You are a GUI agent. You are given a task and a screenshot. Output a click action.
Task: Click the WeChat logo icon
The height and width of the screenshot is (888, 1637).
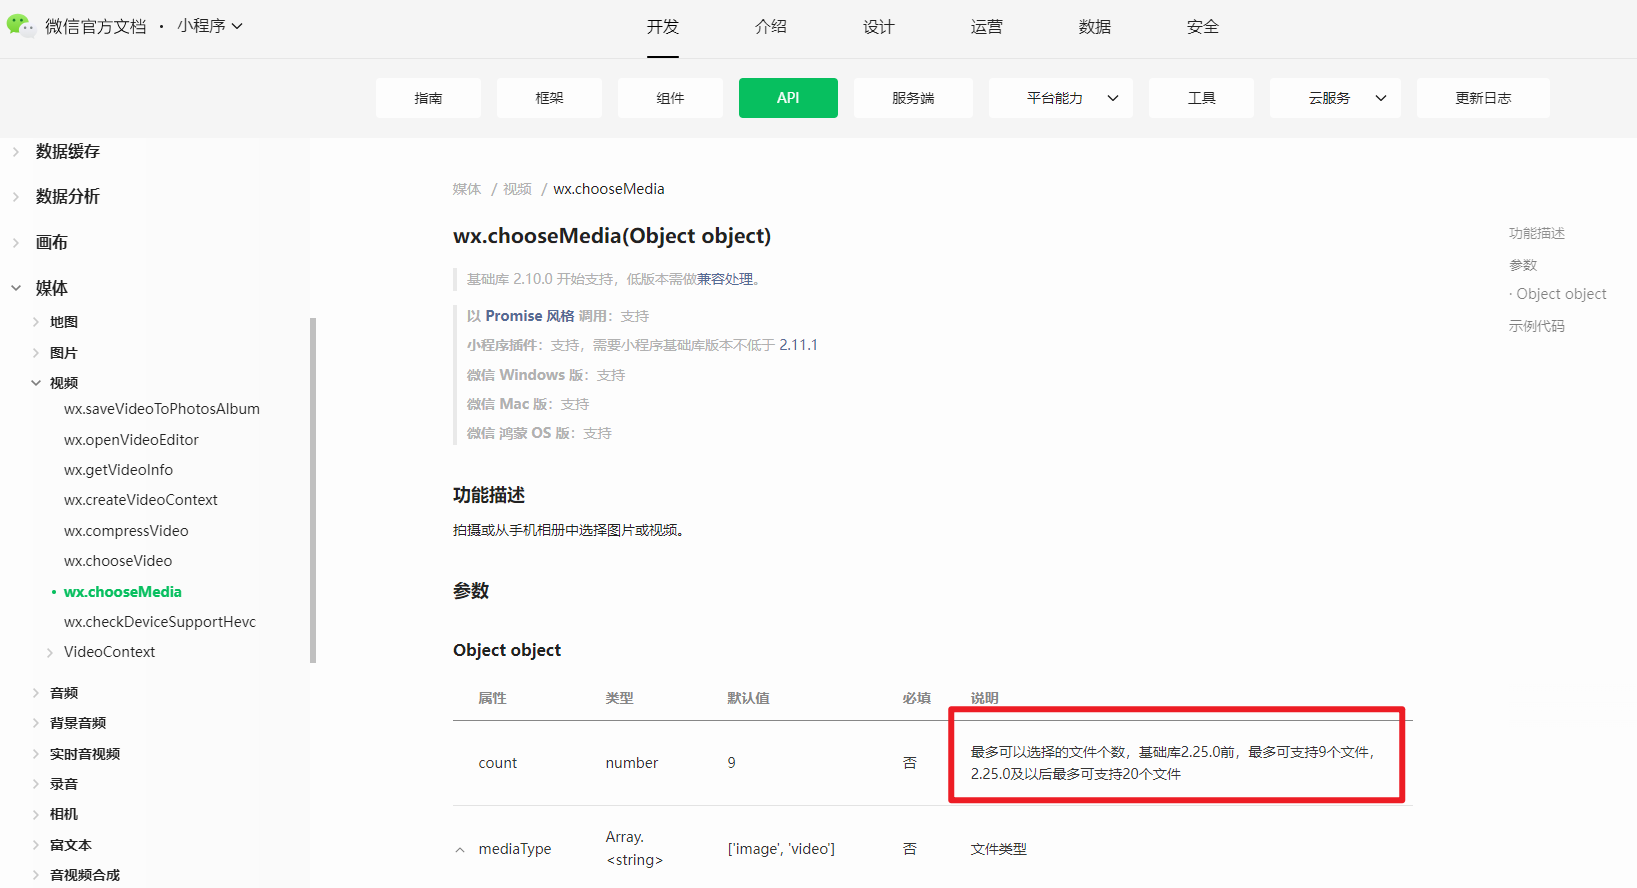click(x=19, y=25)
